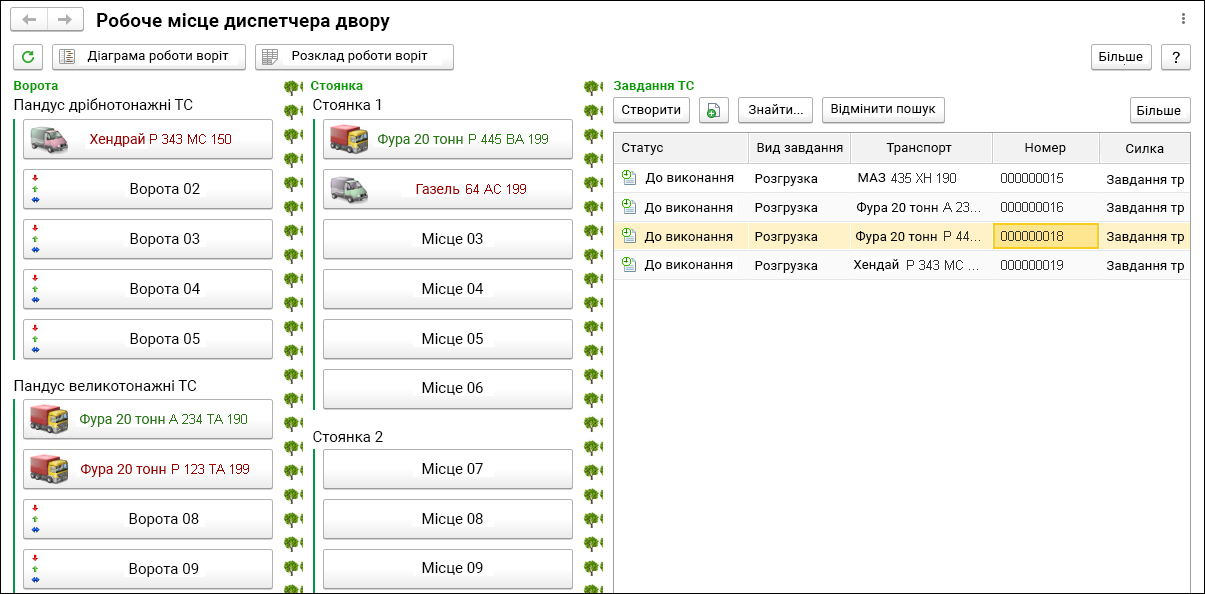Click truck icon of Фура Р 123 ТА 199
1205x594 pixels.
49,469
